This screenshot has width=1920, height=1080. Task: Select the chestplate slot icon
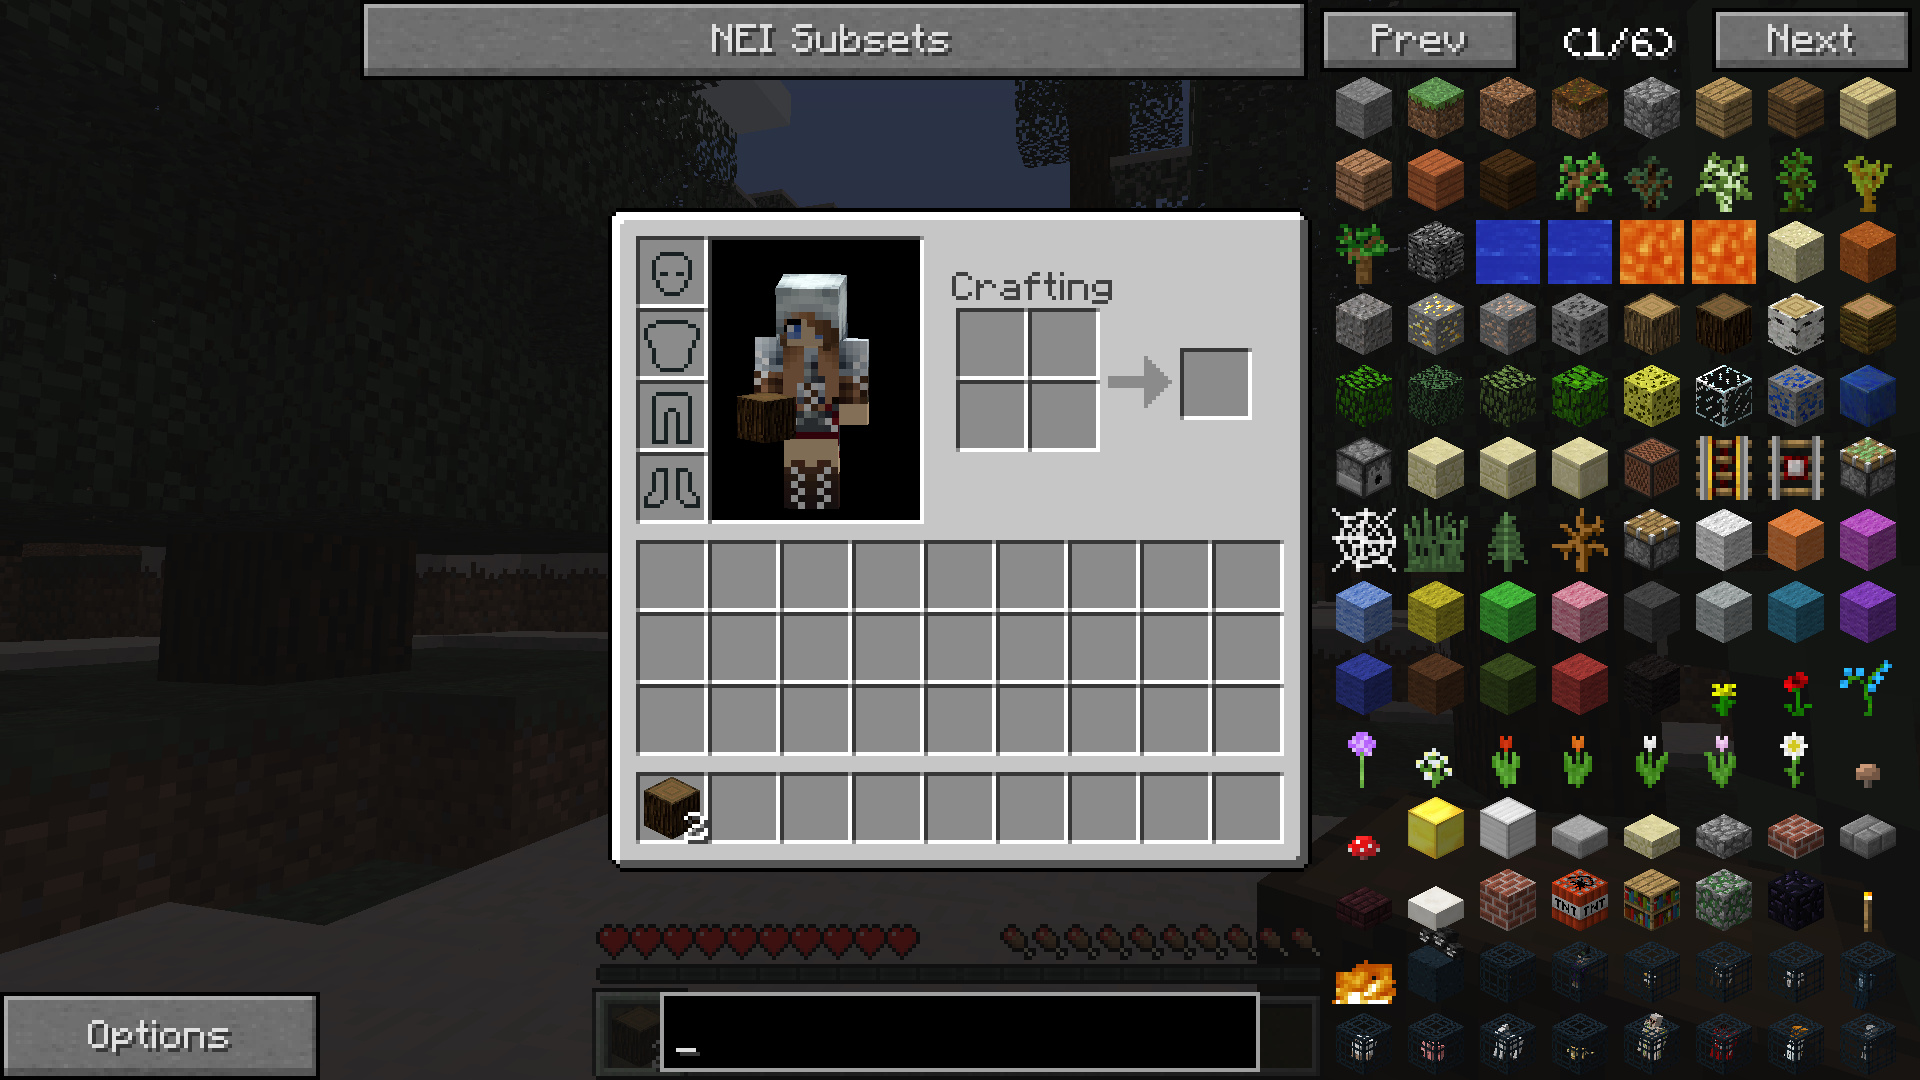click(x=671, y=342)
